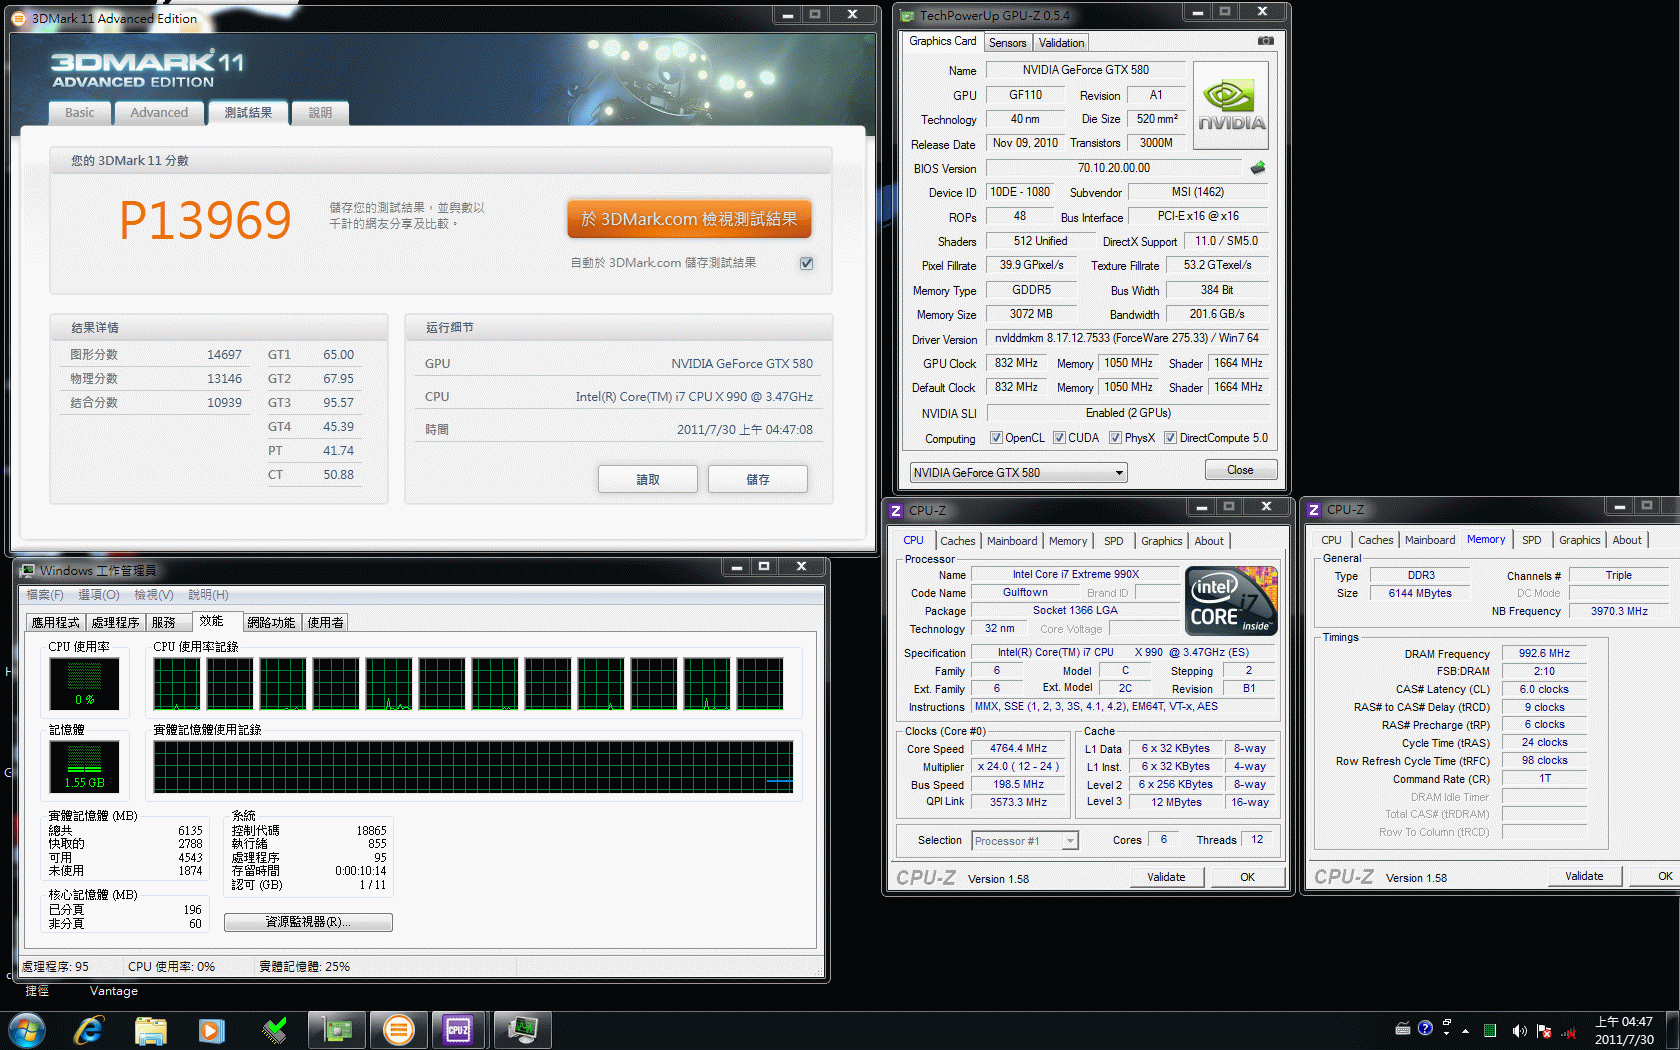1680x1050 pixels.
Task: Open the Mainboard tab in left CPU-Z
Action: [x=1012, y=541]
